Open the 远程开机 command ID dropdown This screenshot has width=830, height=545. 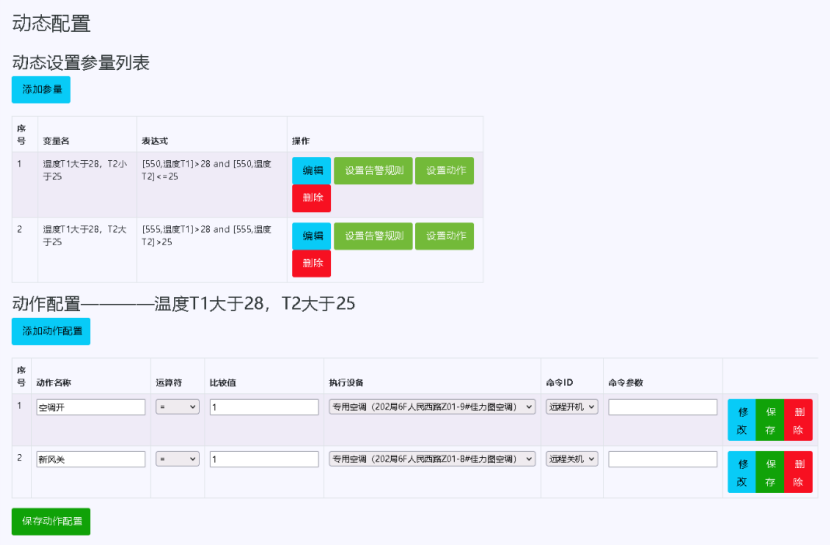coord(572,407)
